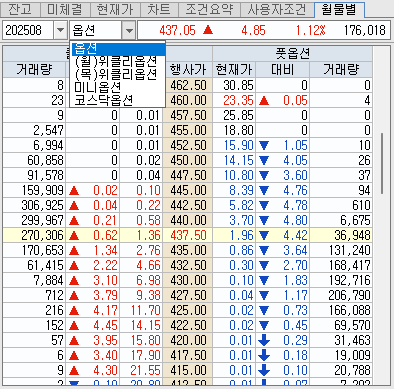394x389 pixels.
Task: Select the highlighted 437.50 strike price cell
Action: [x=188, y=235]
